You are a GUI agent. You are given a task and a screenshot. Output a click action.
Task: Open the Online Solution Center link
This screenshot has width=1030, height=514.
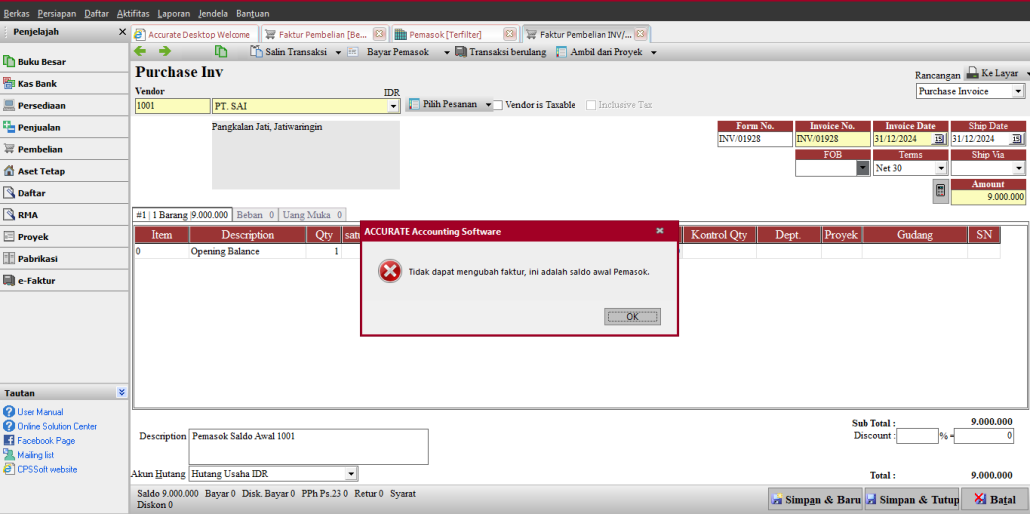point(57,426)
